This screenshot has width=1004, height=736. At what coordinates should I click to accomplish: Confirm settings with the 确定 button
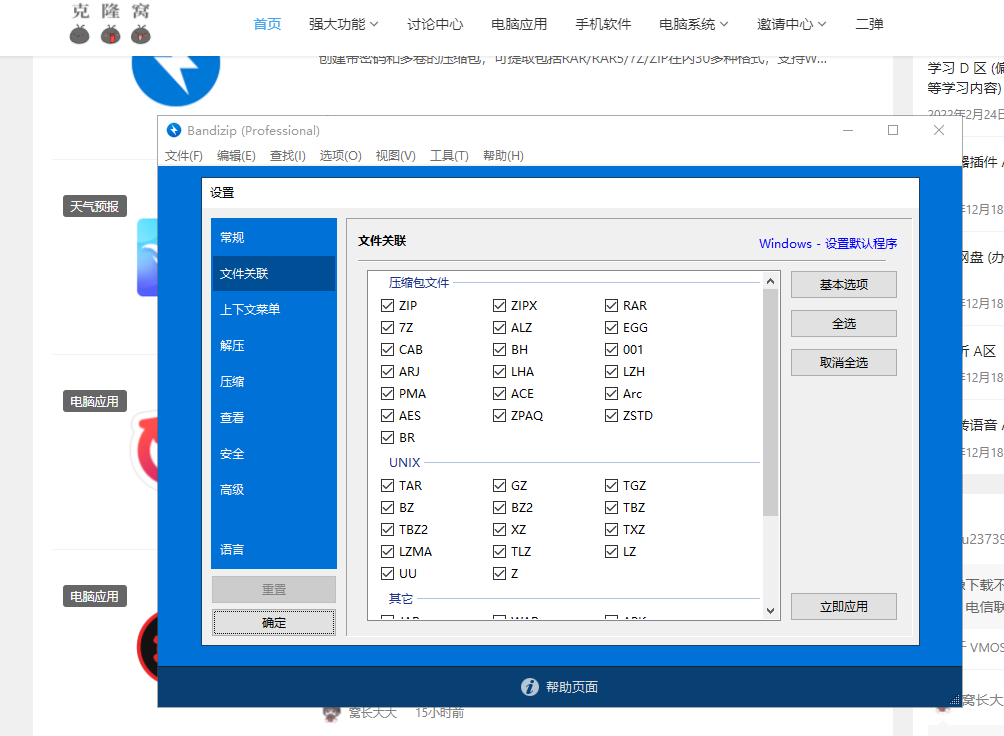274,623
